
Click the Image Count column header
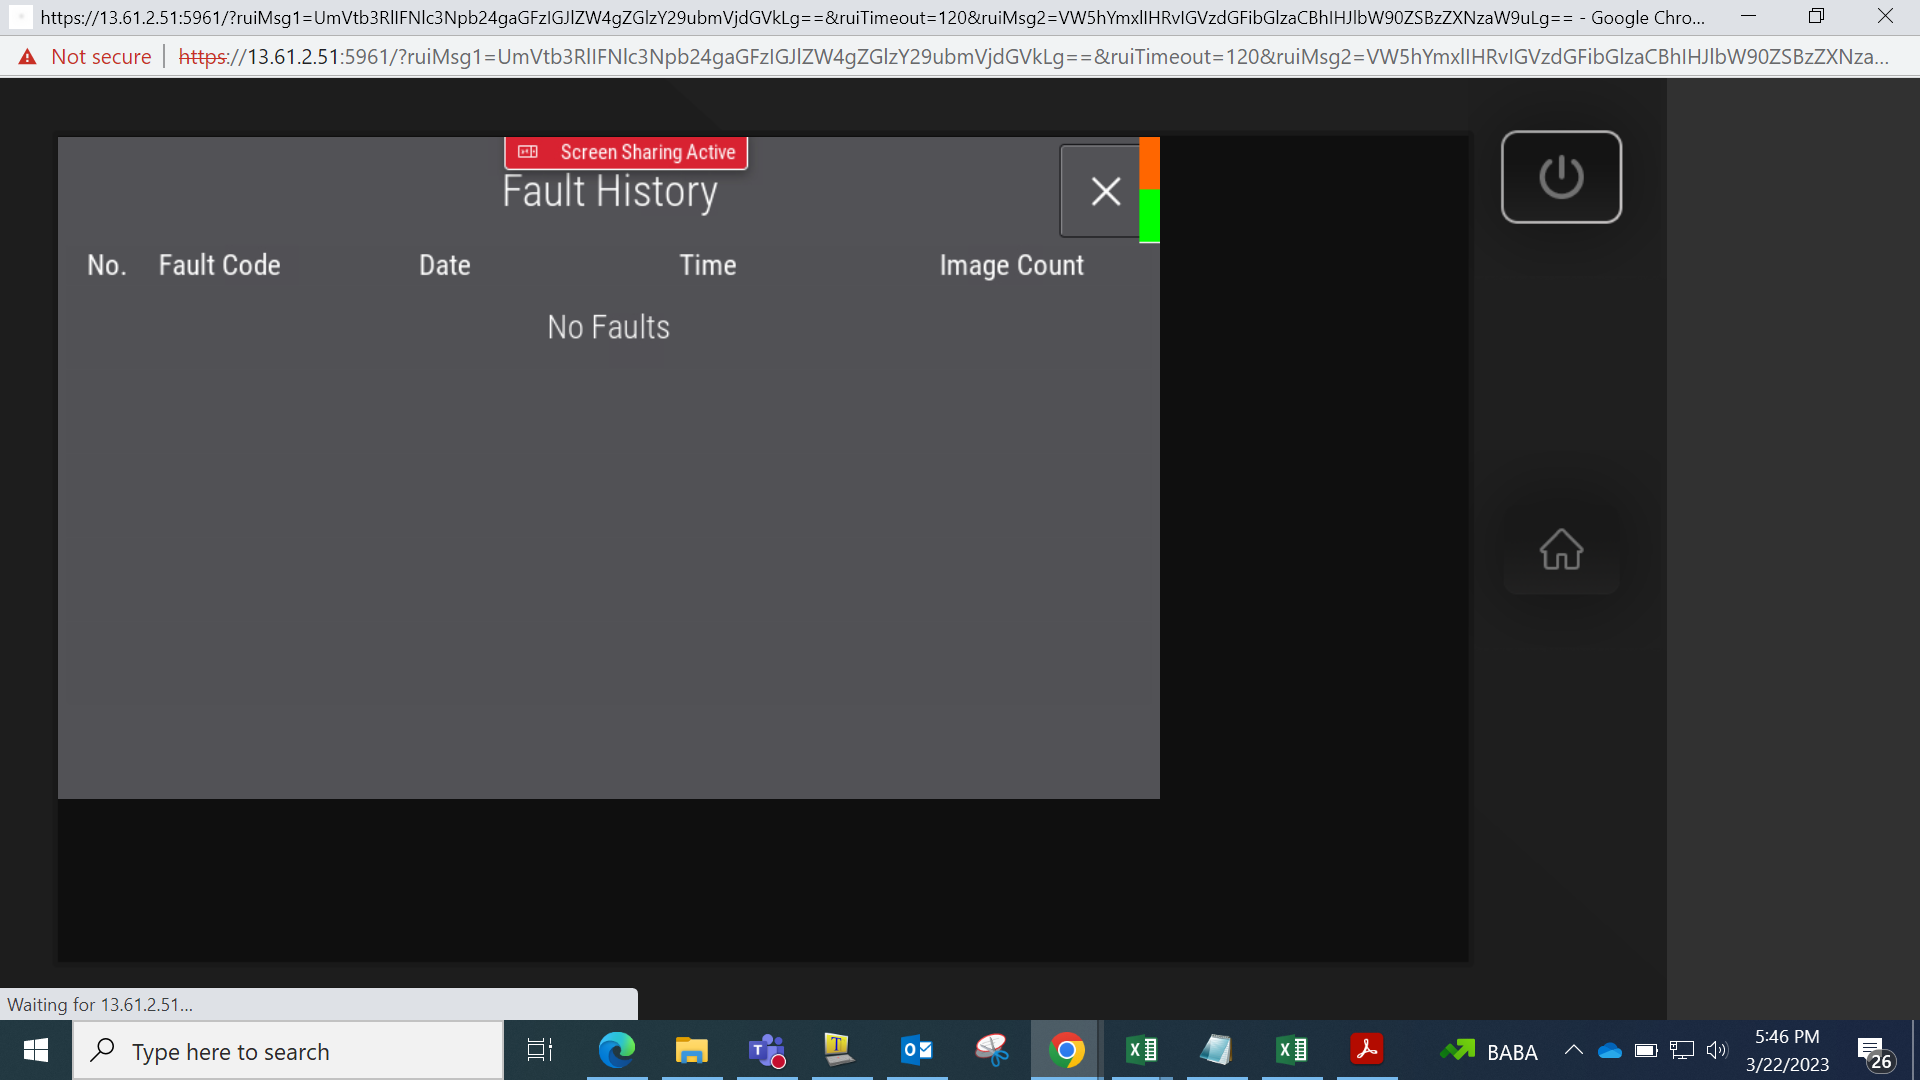click(x=1011, y=265)
